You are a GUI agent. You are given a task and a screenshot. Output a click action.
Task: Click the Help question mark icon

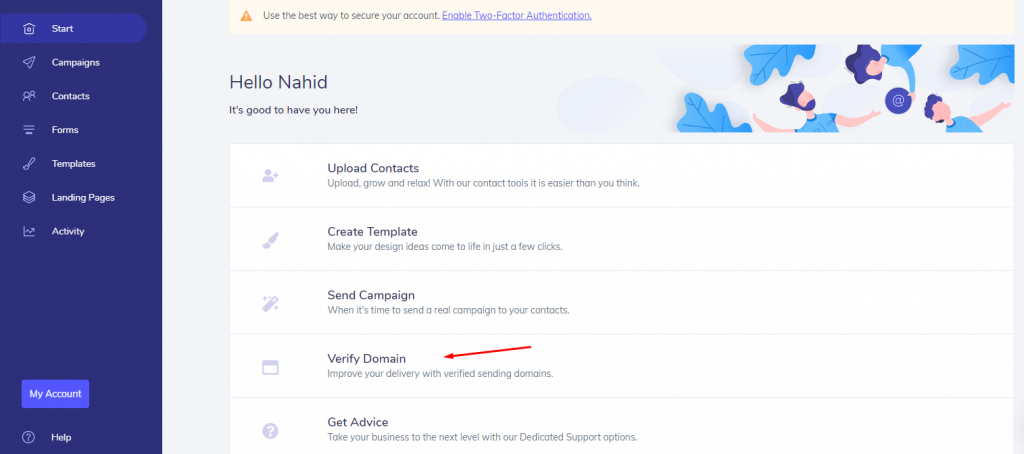pos(28,437)
